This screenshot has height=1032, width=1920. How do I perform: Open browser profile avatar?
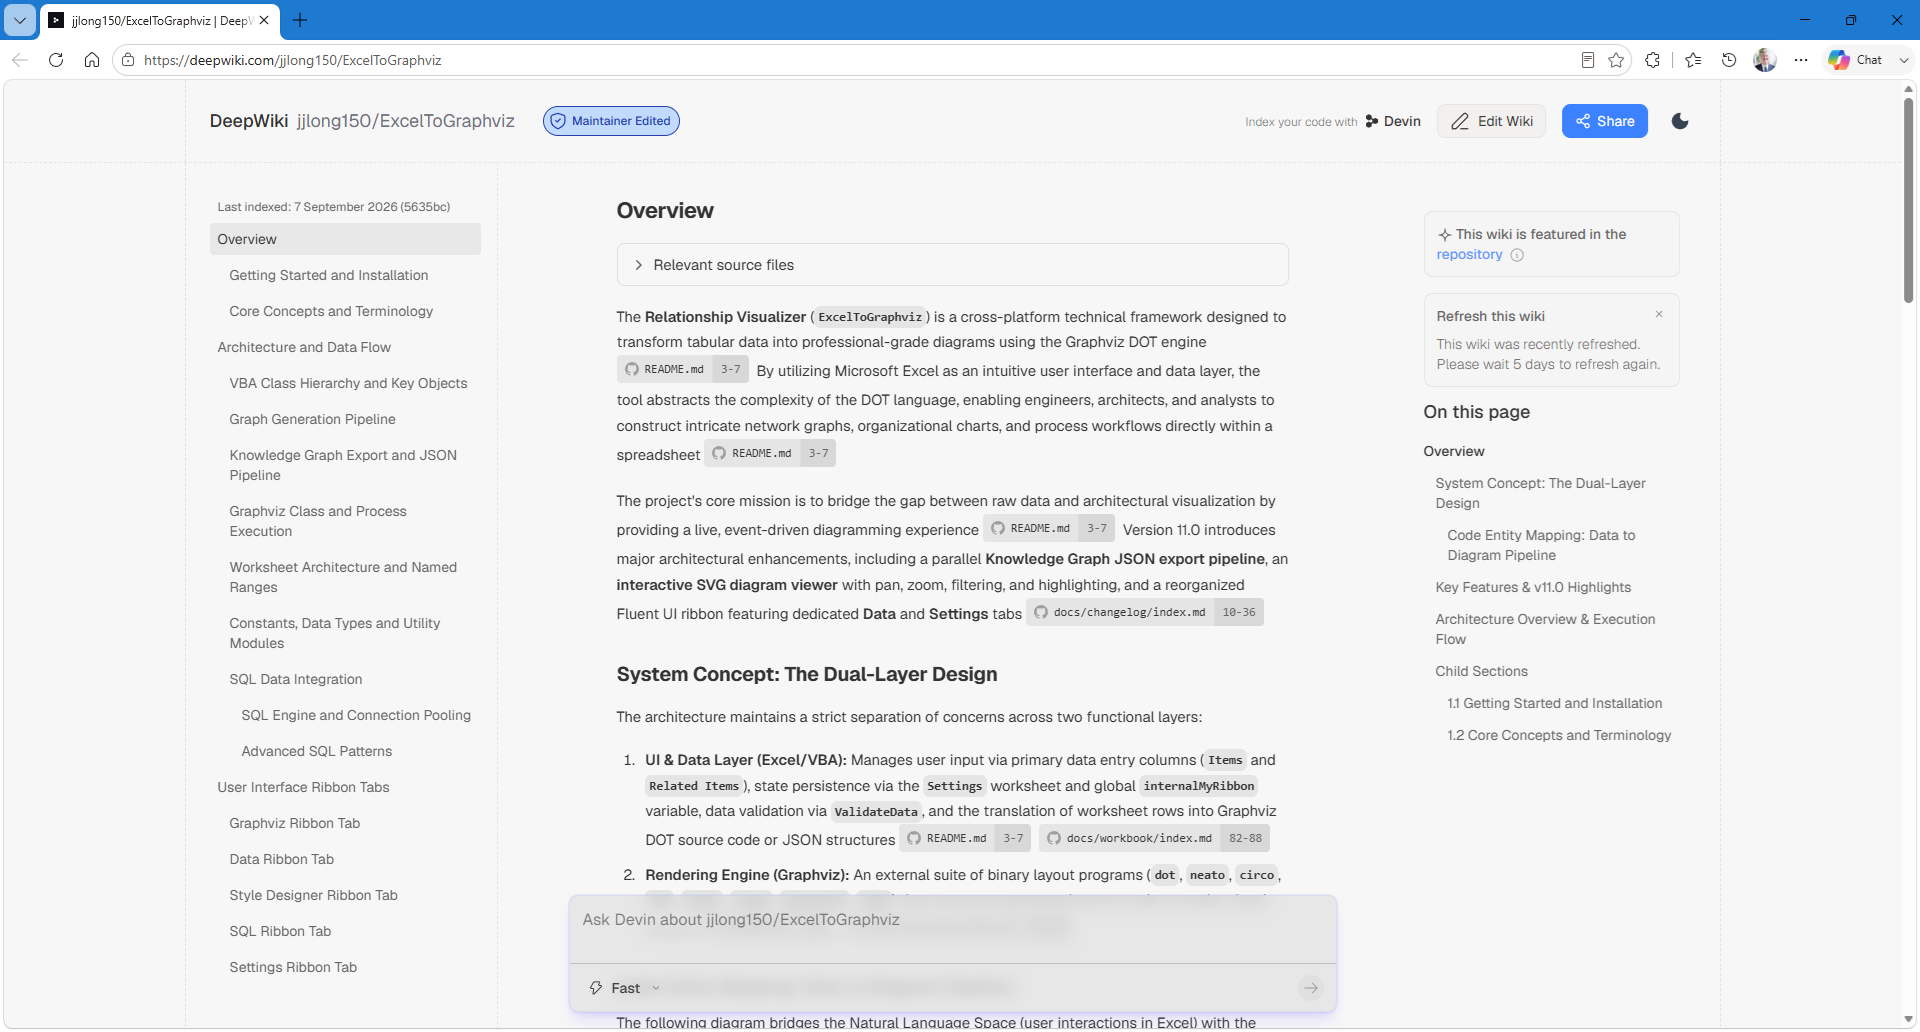pos(1765,60)
